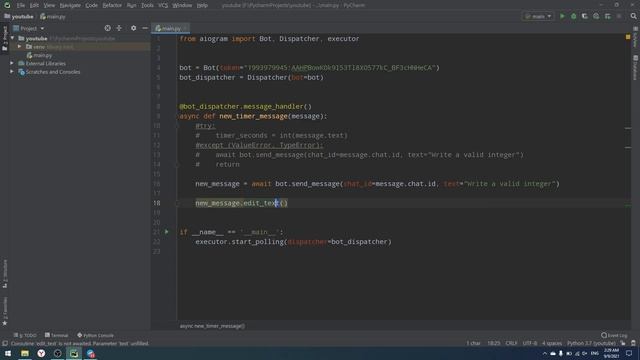
Task: Change CRLF line separator
Action: 511,343
